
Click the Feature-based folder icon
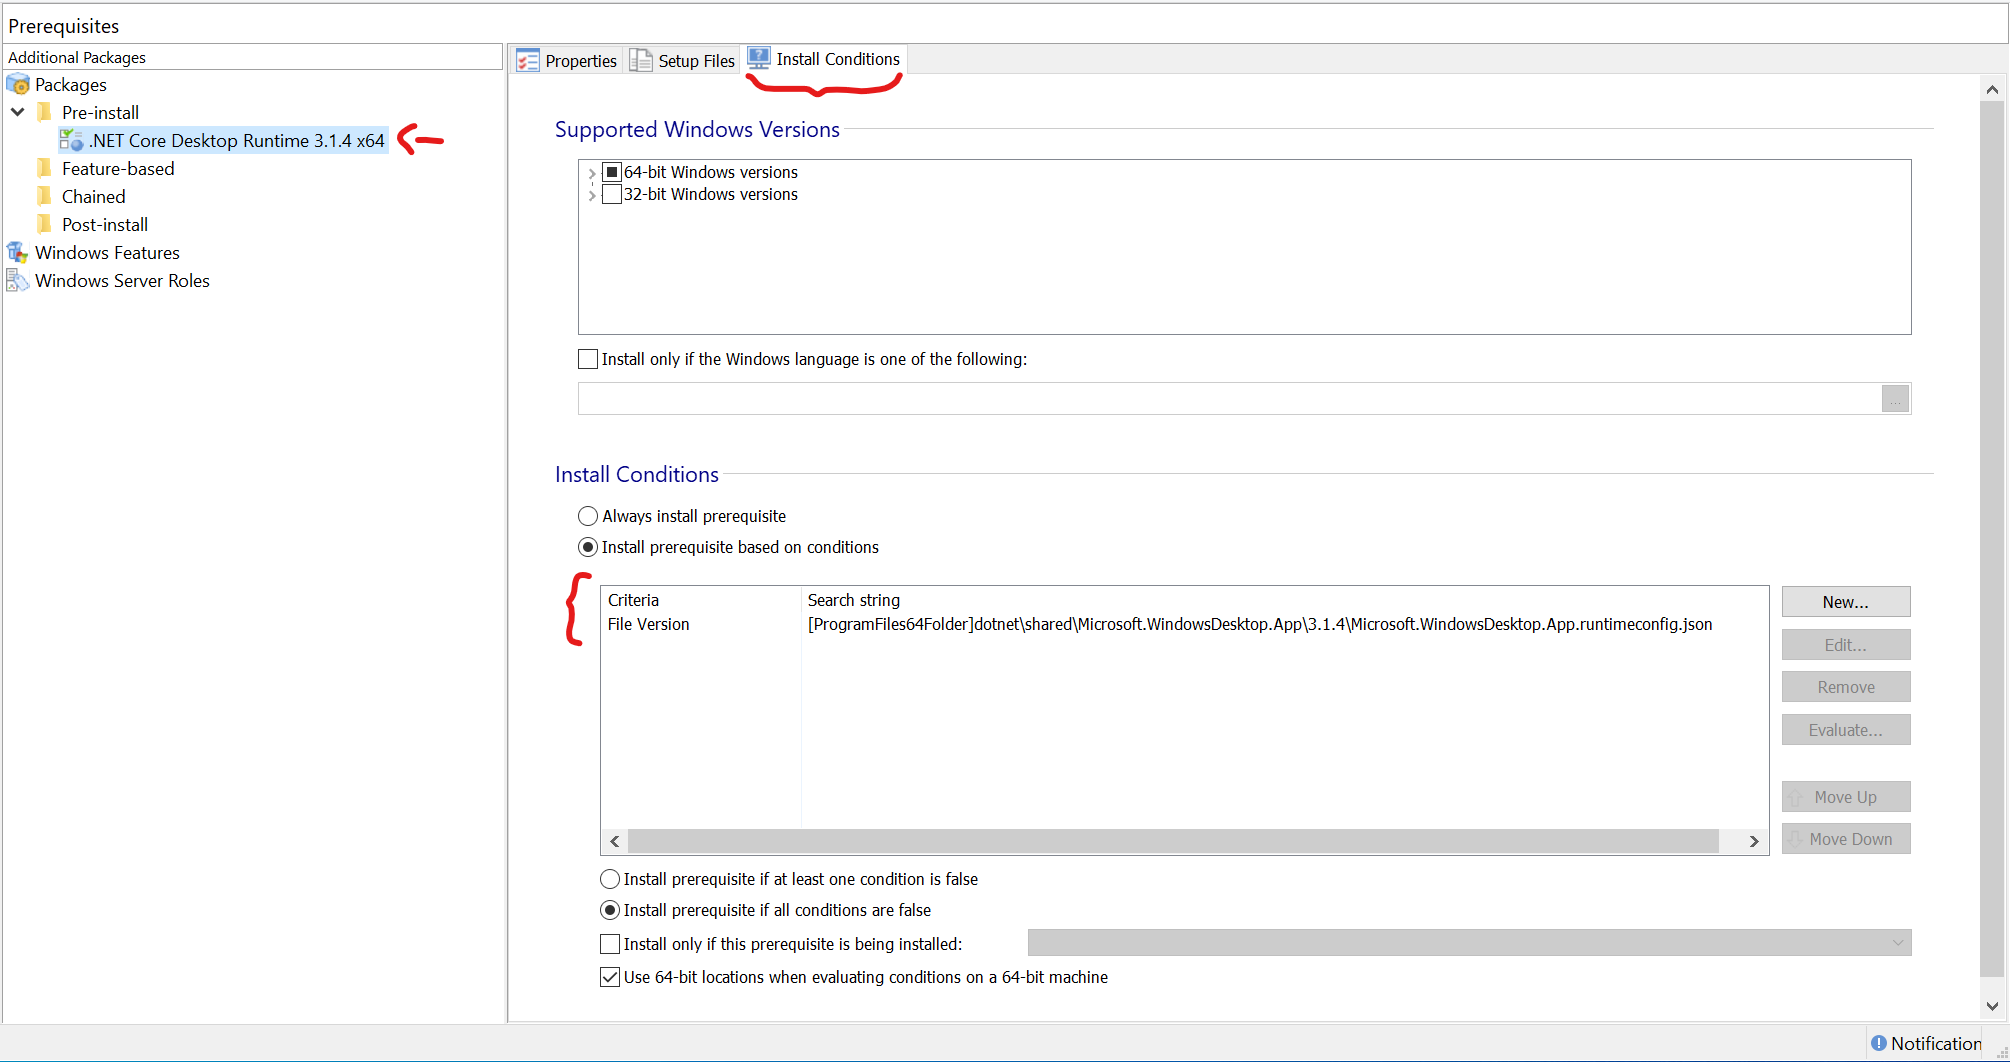click(x=45, y=169)
